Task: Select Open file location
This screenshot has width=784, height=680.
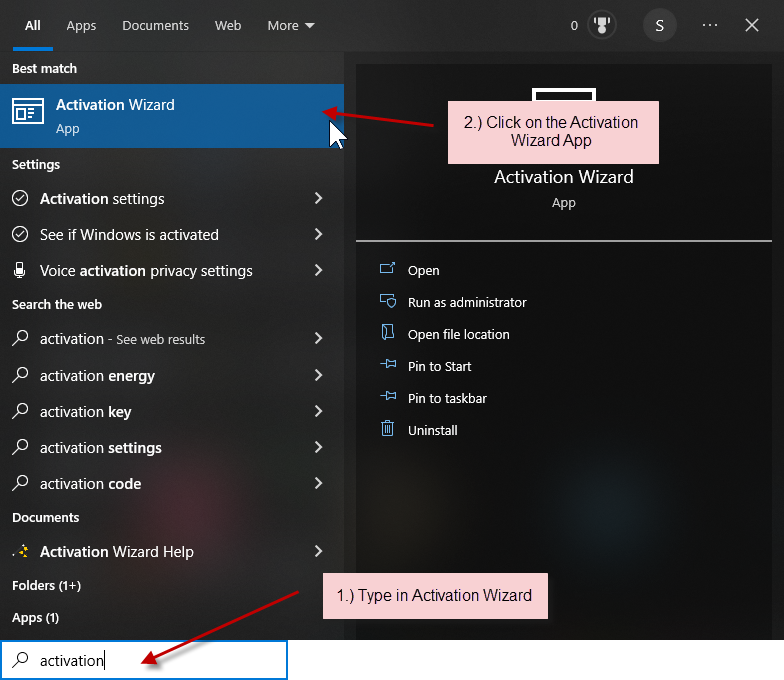Action: [458, 334]
